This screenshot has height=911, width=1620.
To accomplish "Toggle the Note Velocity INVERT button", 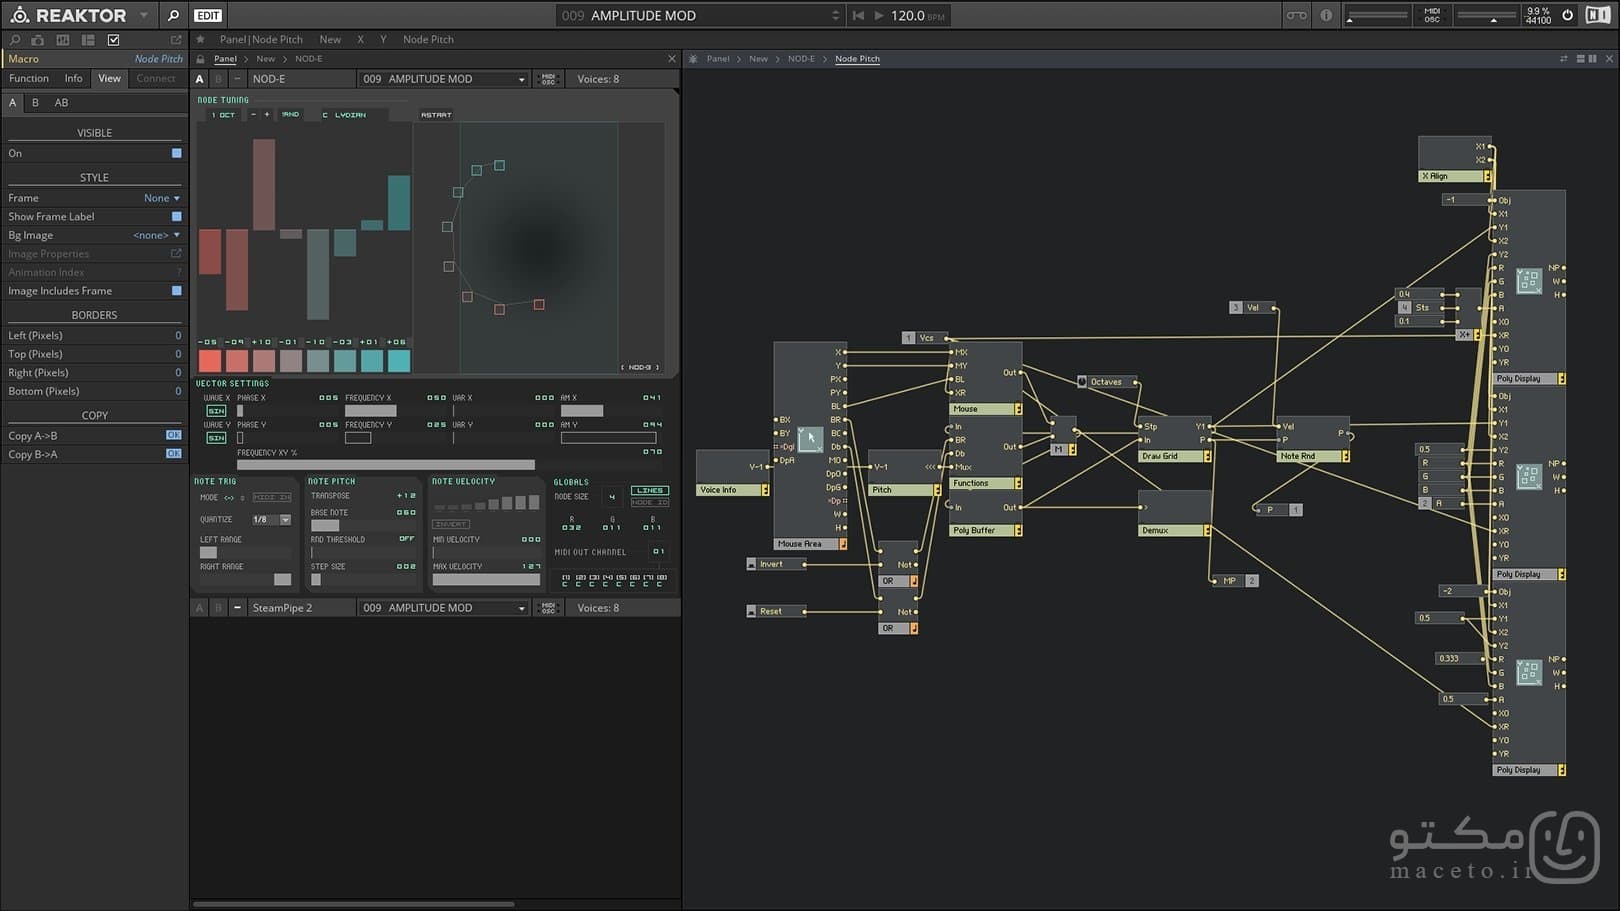I will pos(451,524).
